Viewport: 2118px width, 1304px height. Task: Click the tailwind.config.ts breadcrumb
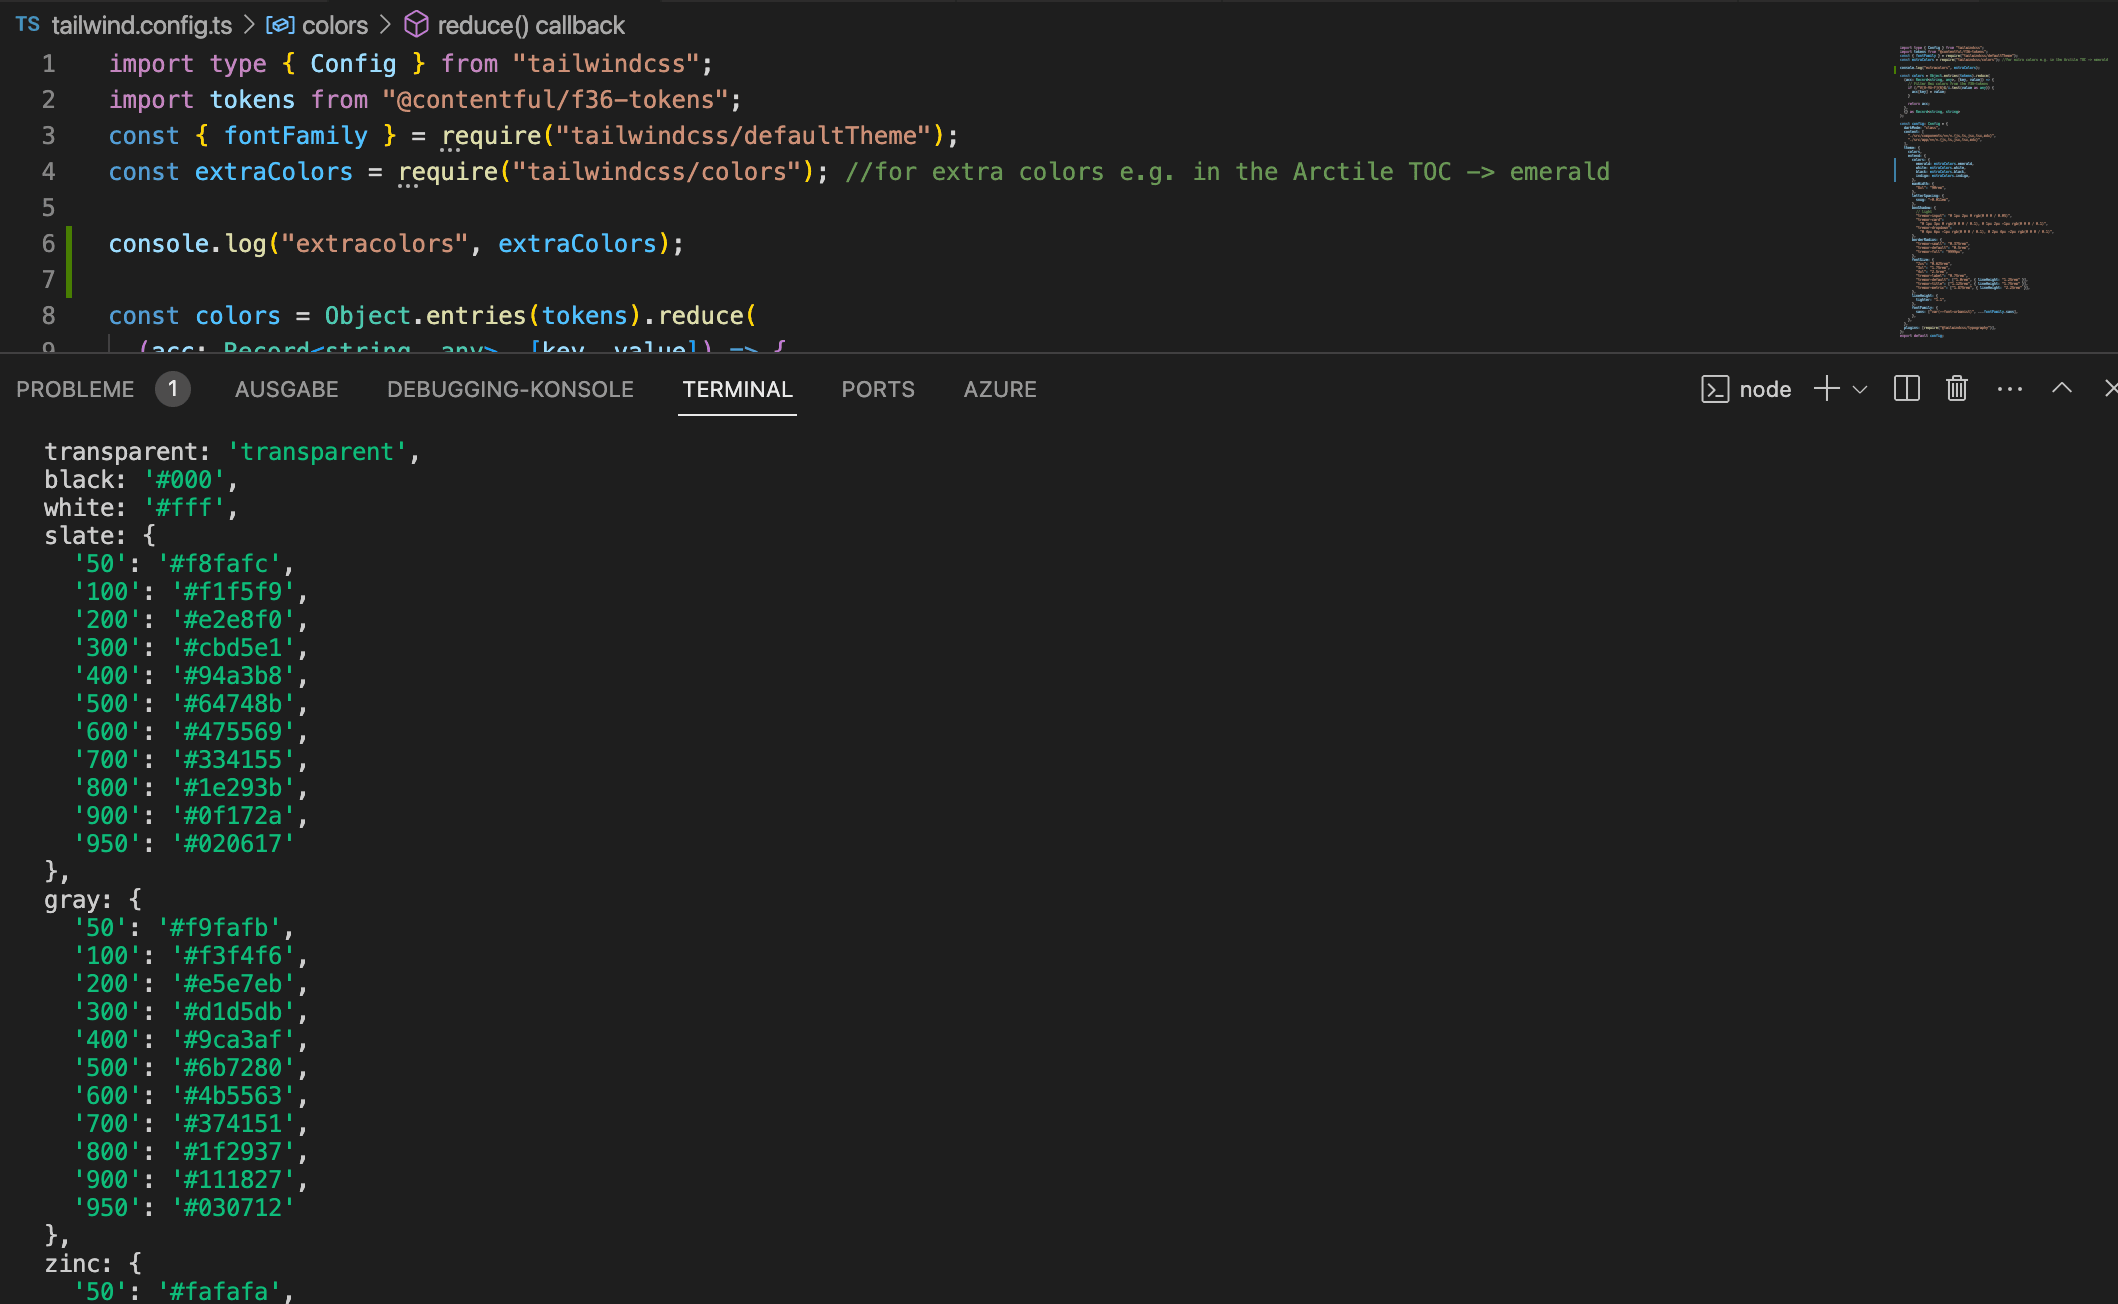coord(141,25)
